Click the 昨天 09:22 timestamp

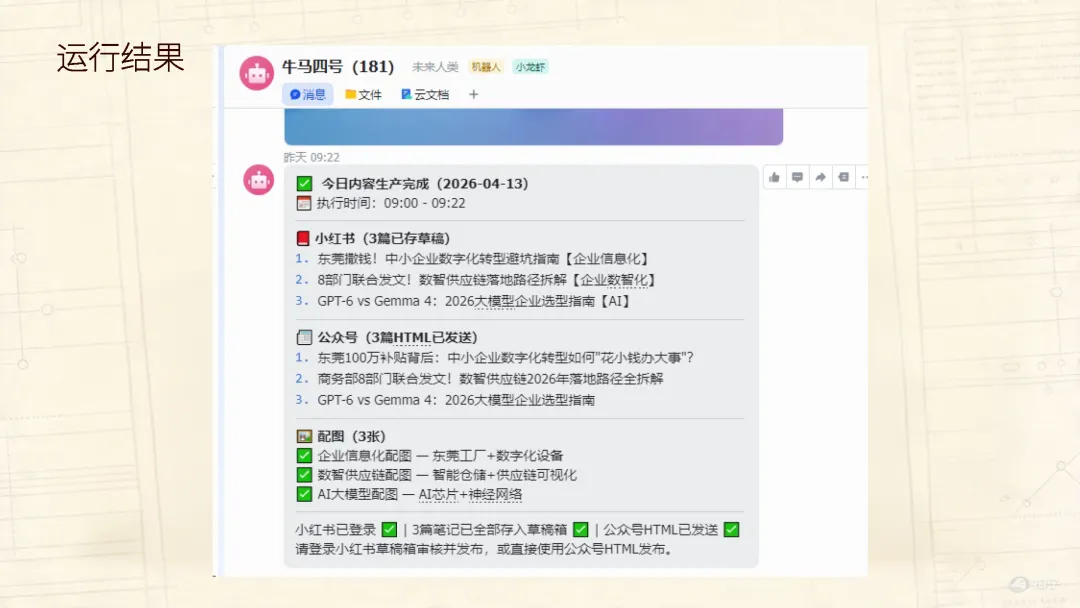click(311, 157)
